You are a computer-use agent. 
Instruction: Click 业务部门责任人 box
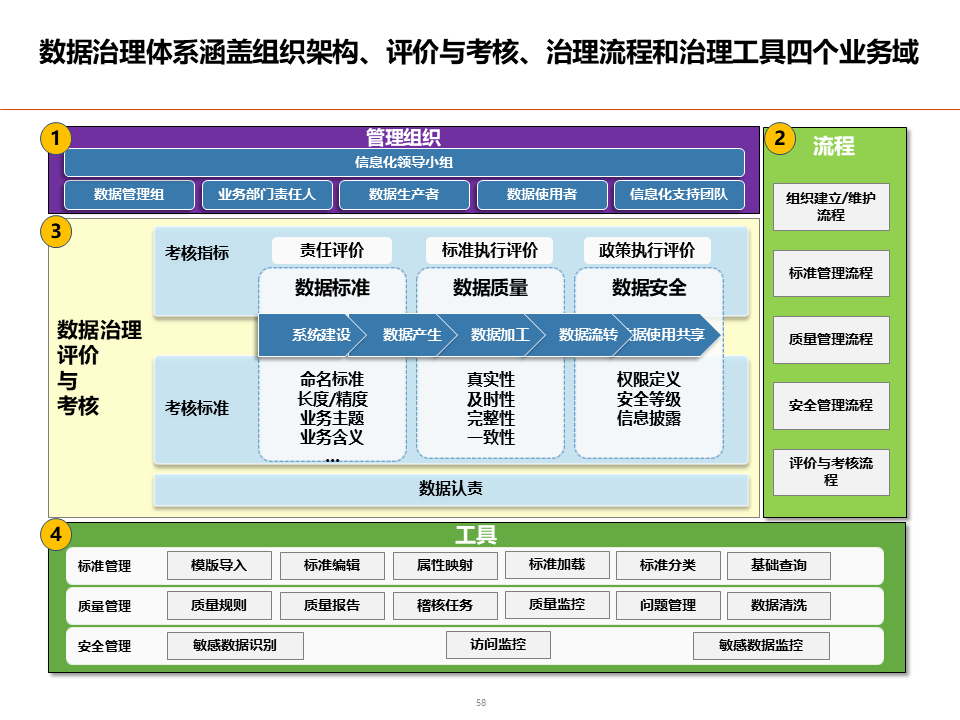267,195
